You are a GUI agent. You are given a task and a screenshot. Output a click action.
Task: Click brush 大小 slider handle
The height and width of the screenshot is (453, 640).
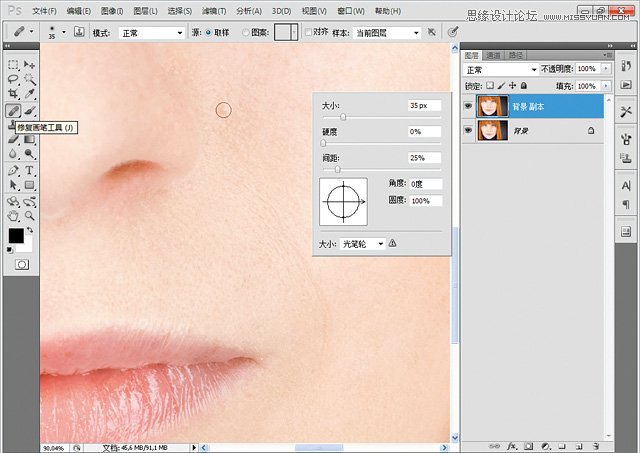(x=343, y=117)
